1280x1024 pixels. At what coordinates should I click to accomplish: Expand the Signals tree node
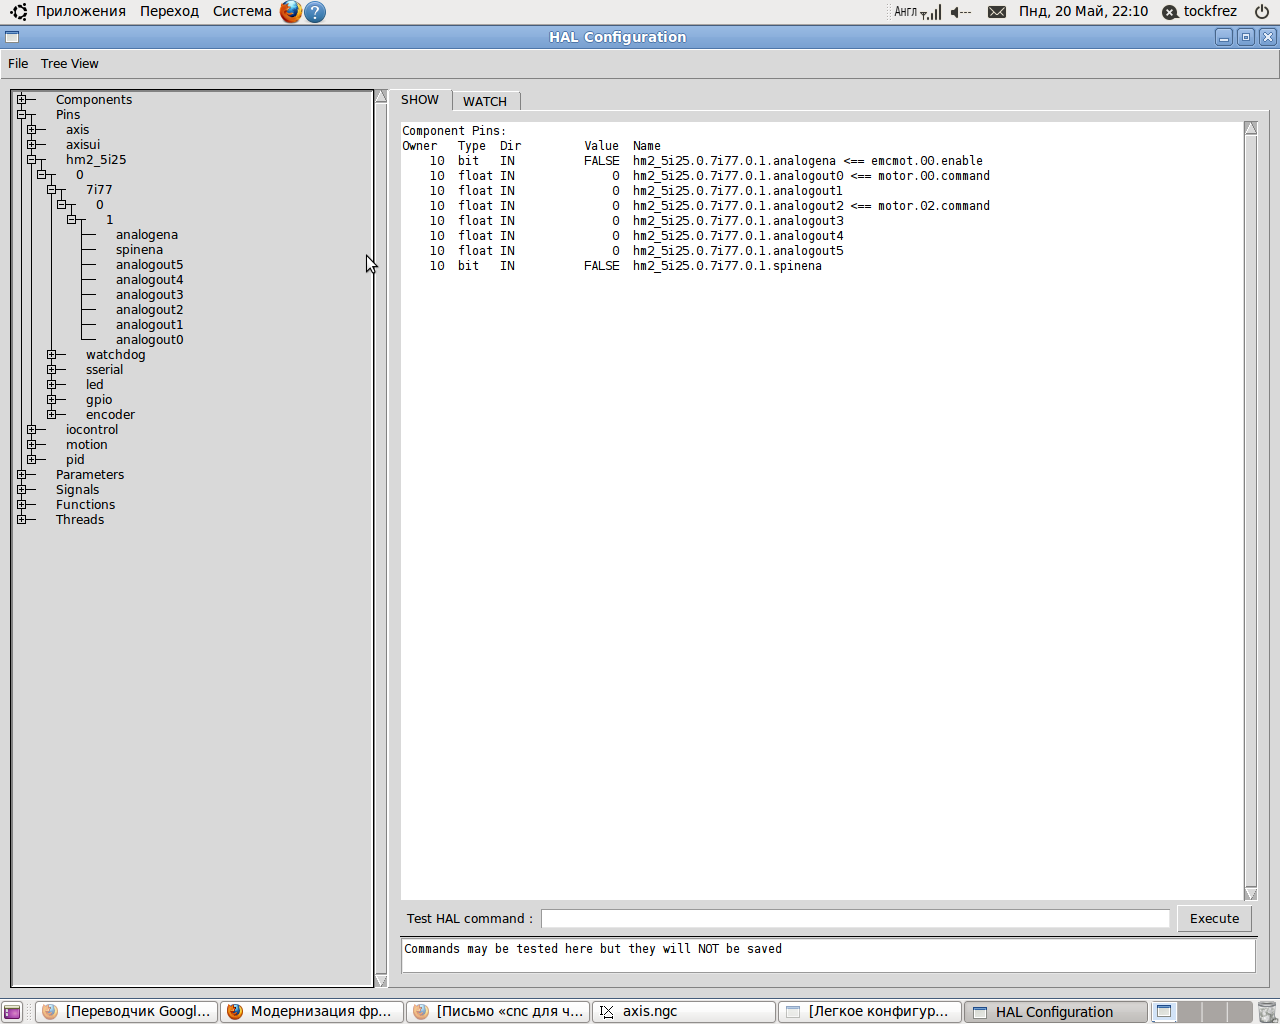pyautogui.click(x=21, y=490)
